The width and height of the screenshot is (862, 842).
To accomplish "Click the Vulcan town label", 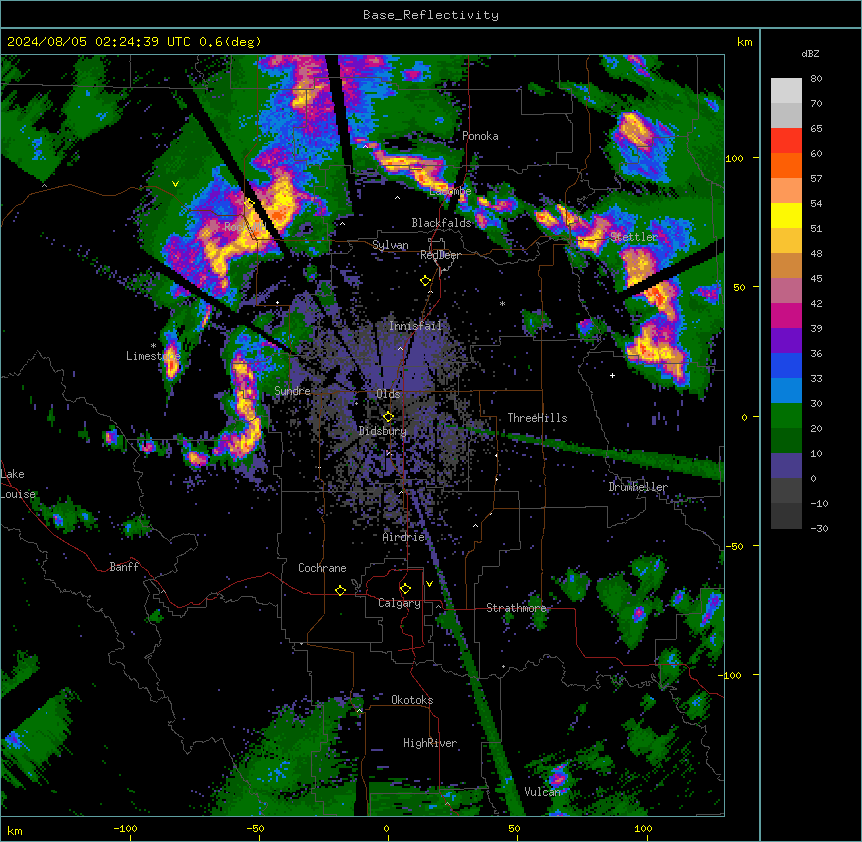I will click(542, 792).
